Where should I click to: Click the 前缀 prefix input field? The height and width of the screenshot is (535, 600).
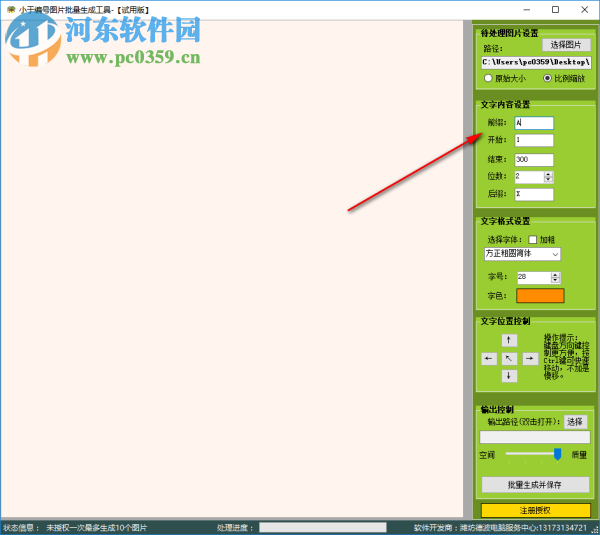click(534, 123)
